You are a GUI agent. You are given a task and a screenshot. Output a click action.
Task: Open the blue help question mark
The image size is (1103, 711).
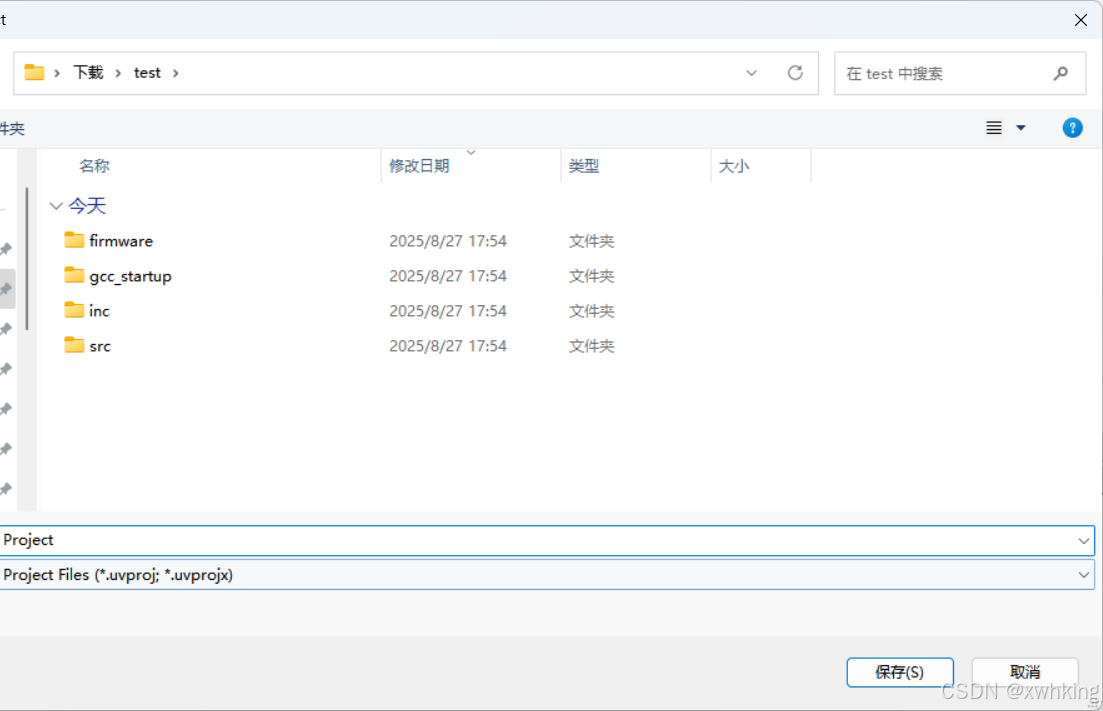point(1072,128)
